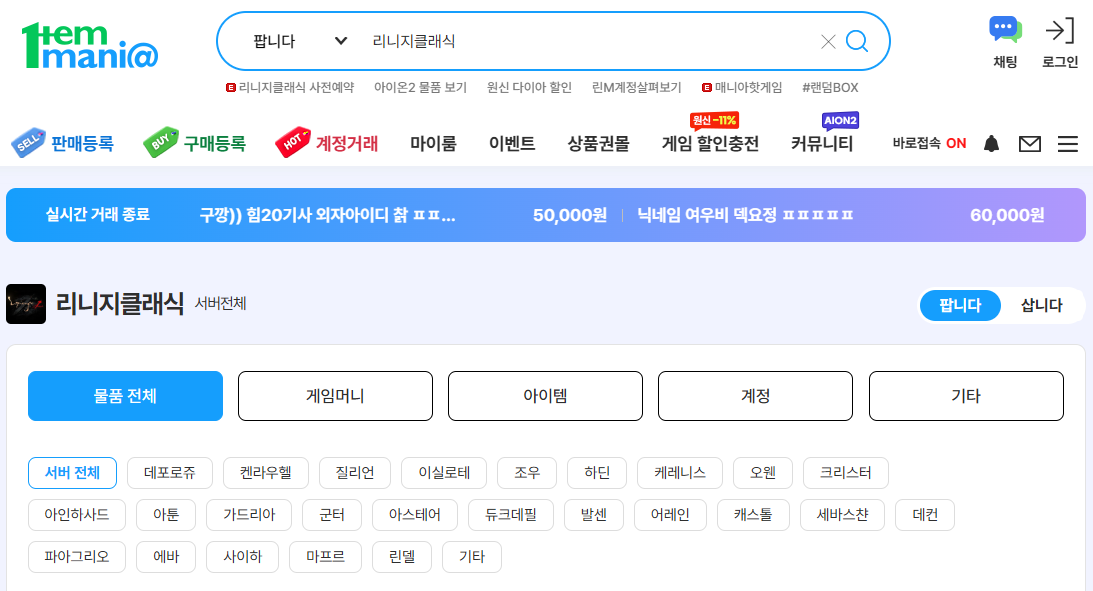Open 게임 할인충전 menu
Screen dimensions: 1093x591
click(710, 144)
